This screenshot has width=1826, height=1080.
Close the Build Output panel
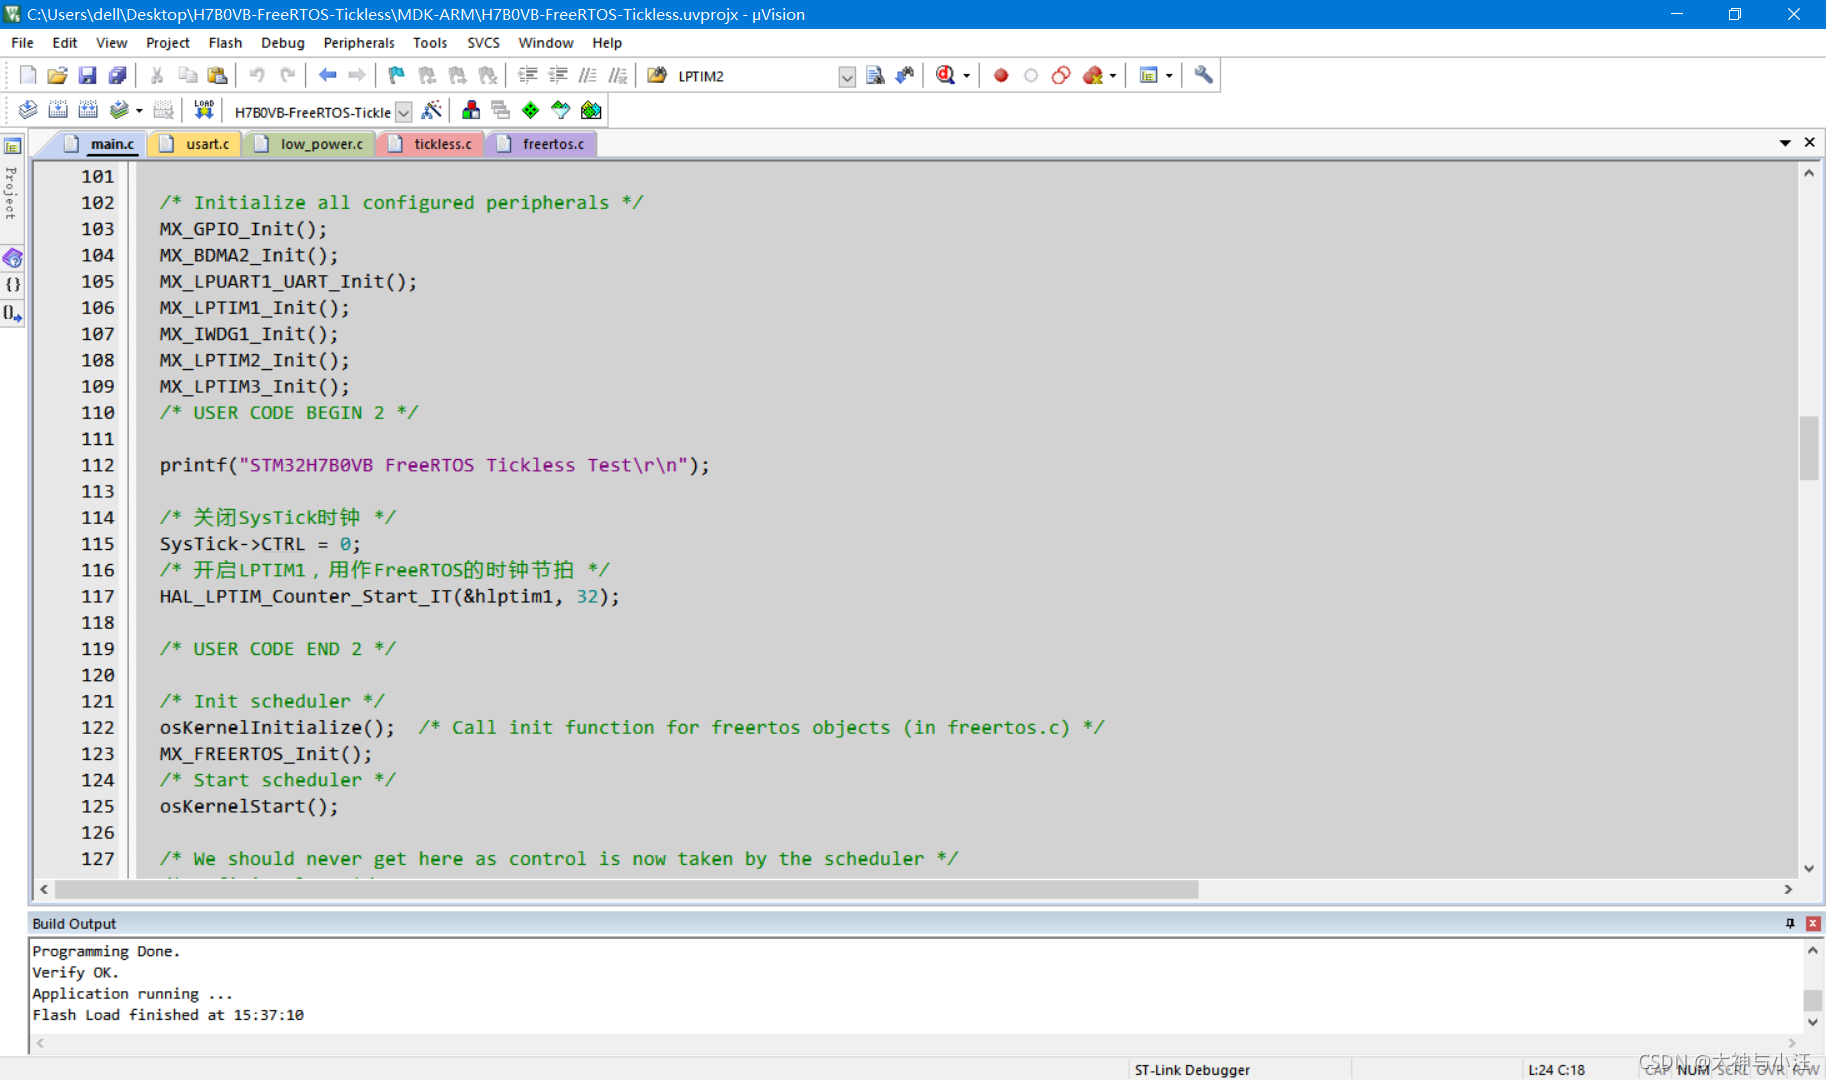pyautogui.click(x=1812, y=922)
